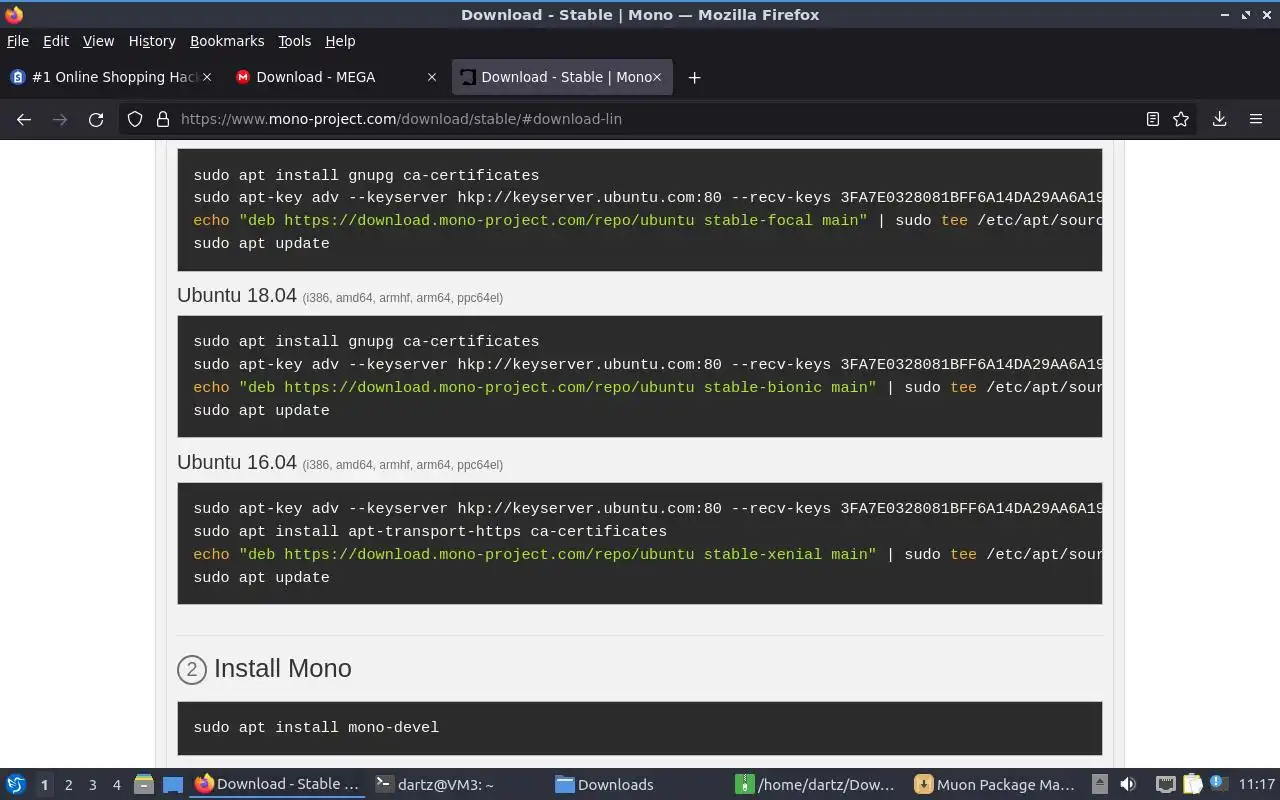Viewport: 1280px width, 800px height.
Task: Go back to the previous page
Action: tap(24, 119)
